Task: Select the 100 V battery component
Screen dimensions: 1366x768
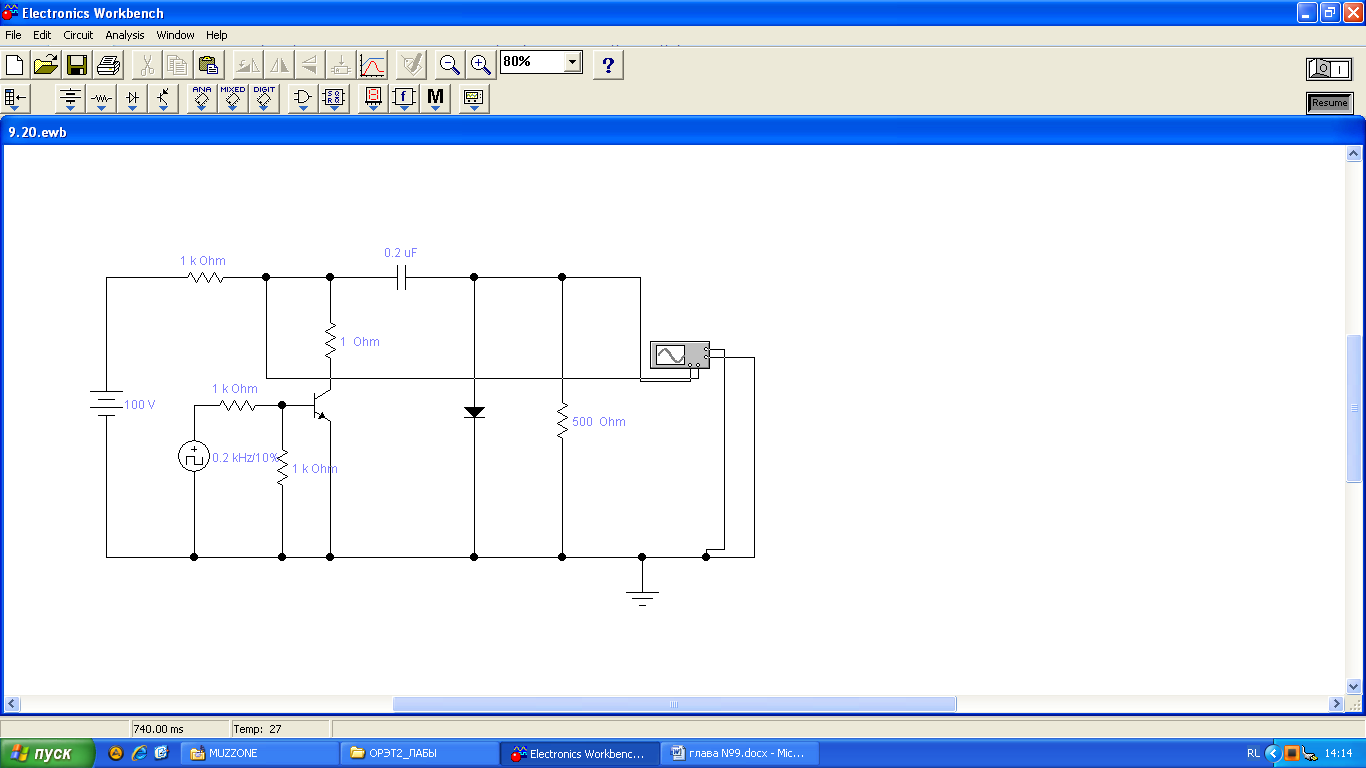Action: point(107,405)
